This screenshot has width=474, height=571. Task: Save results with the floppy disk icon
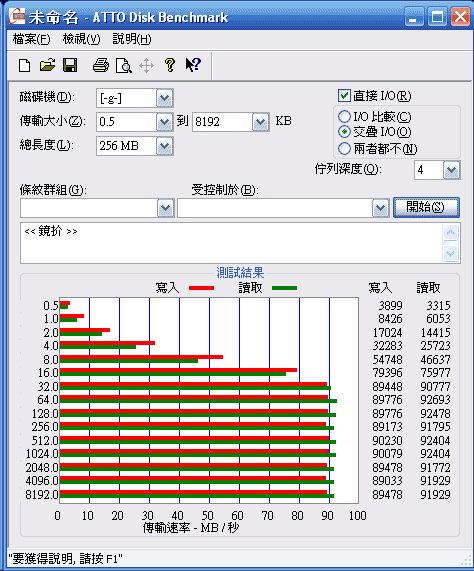(x=70, y=66)
